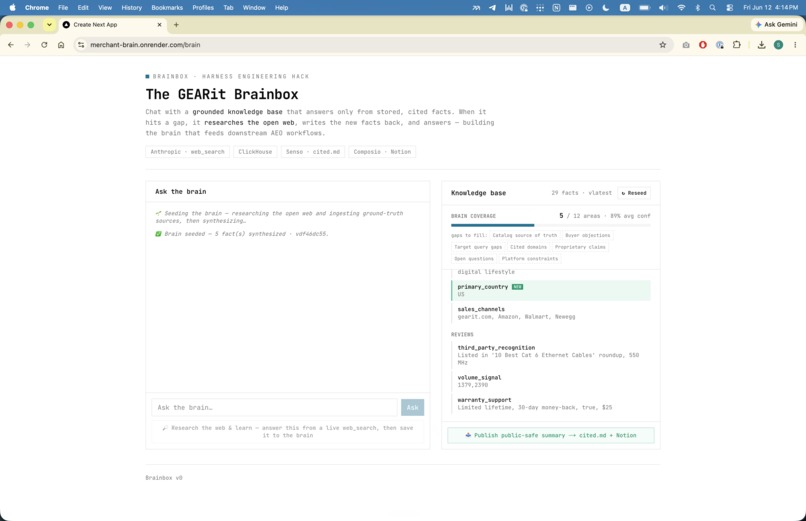Open the green profile avatar
This screenshot has height=521, width=806.
(778, 45)
